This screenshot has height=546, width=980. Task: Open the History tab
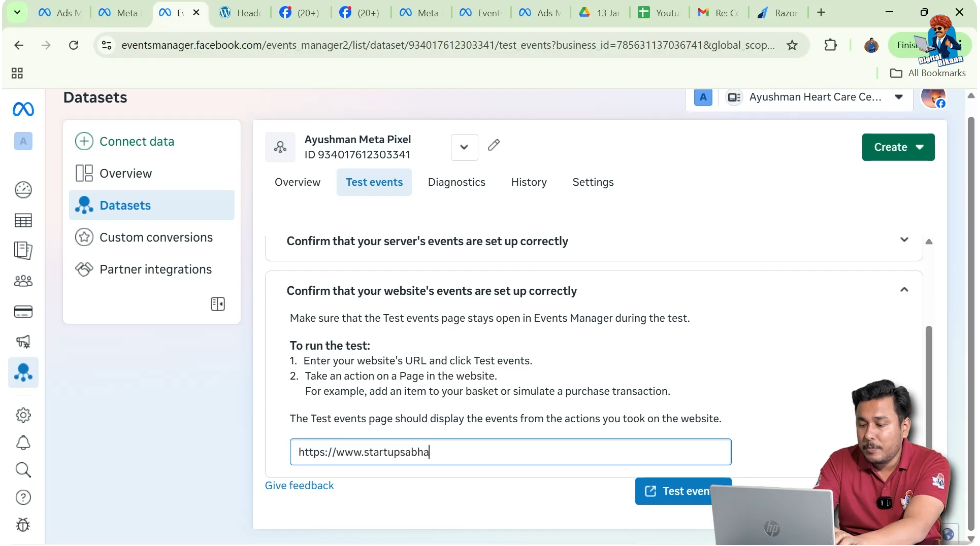(x=529, y=182)
